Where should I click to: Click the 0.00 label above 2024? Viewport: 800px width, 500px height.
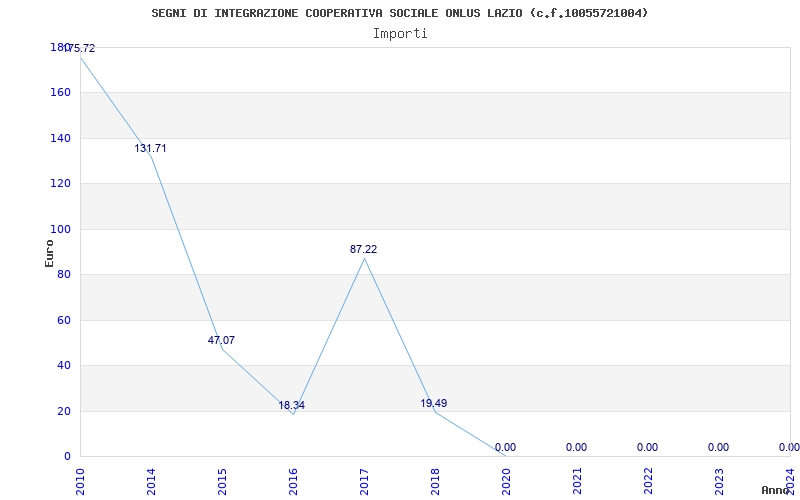click(x=789, y=447)
